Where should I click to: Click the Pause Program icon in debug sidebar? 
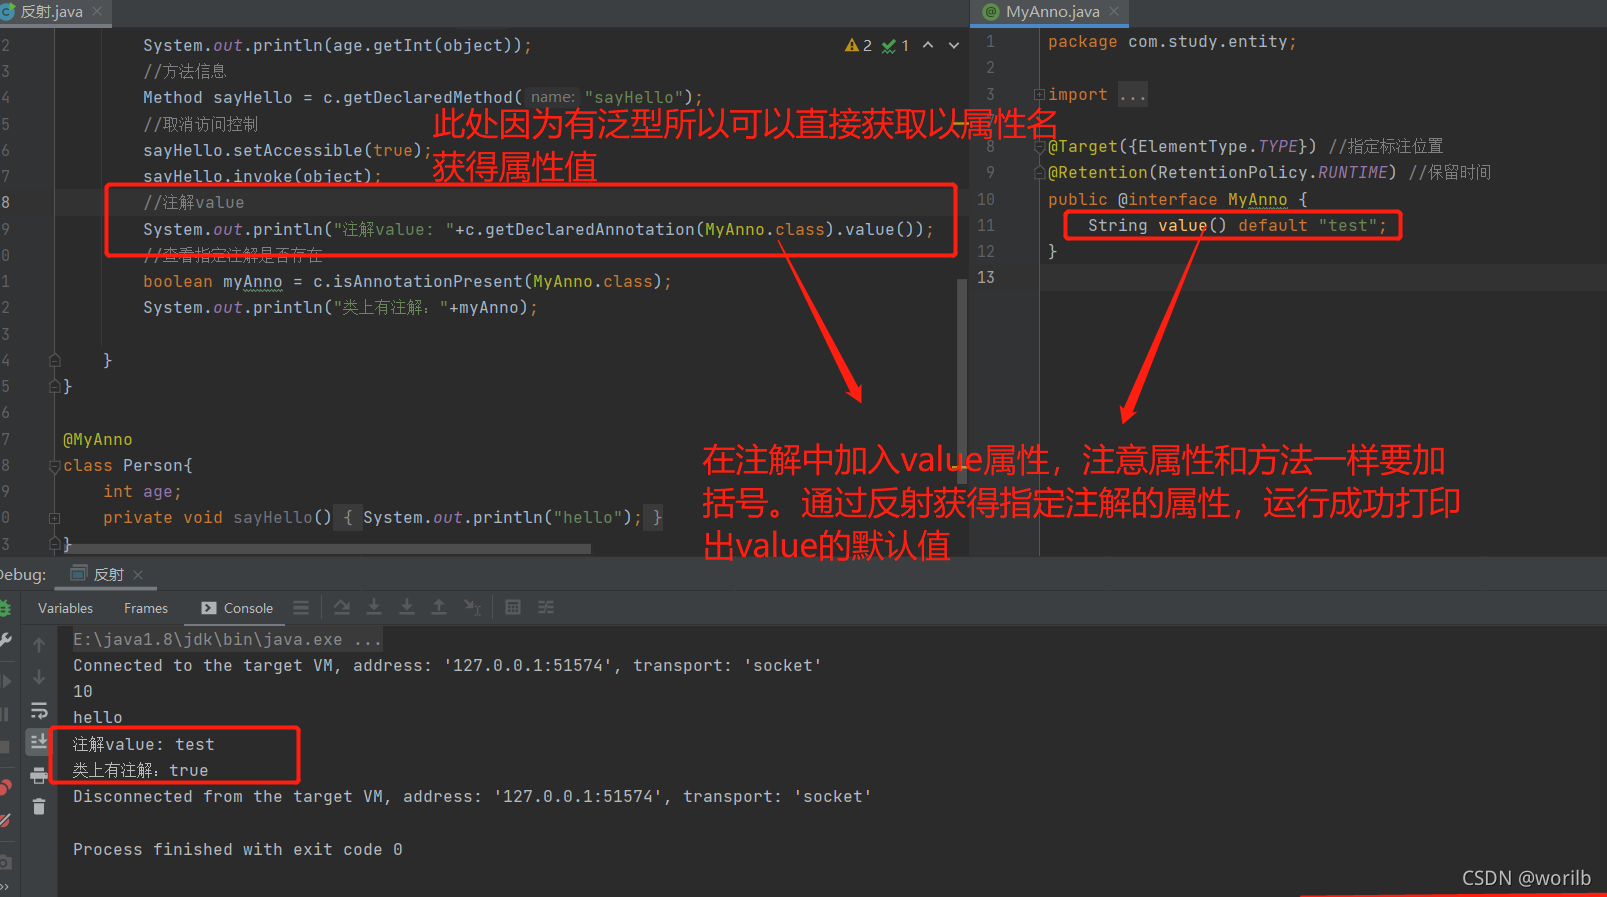click(x=5, y=714)
